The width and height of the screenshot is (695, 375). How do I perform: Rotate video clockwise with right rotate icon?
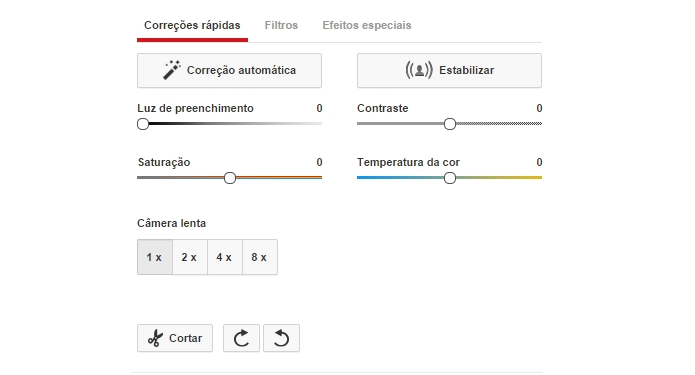241,338
